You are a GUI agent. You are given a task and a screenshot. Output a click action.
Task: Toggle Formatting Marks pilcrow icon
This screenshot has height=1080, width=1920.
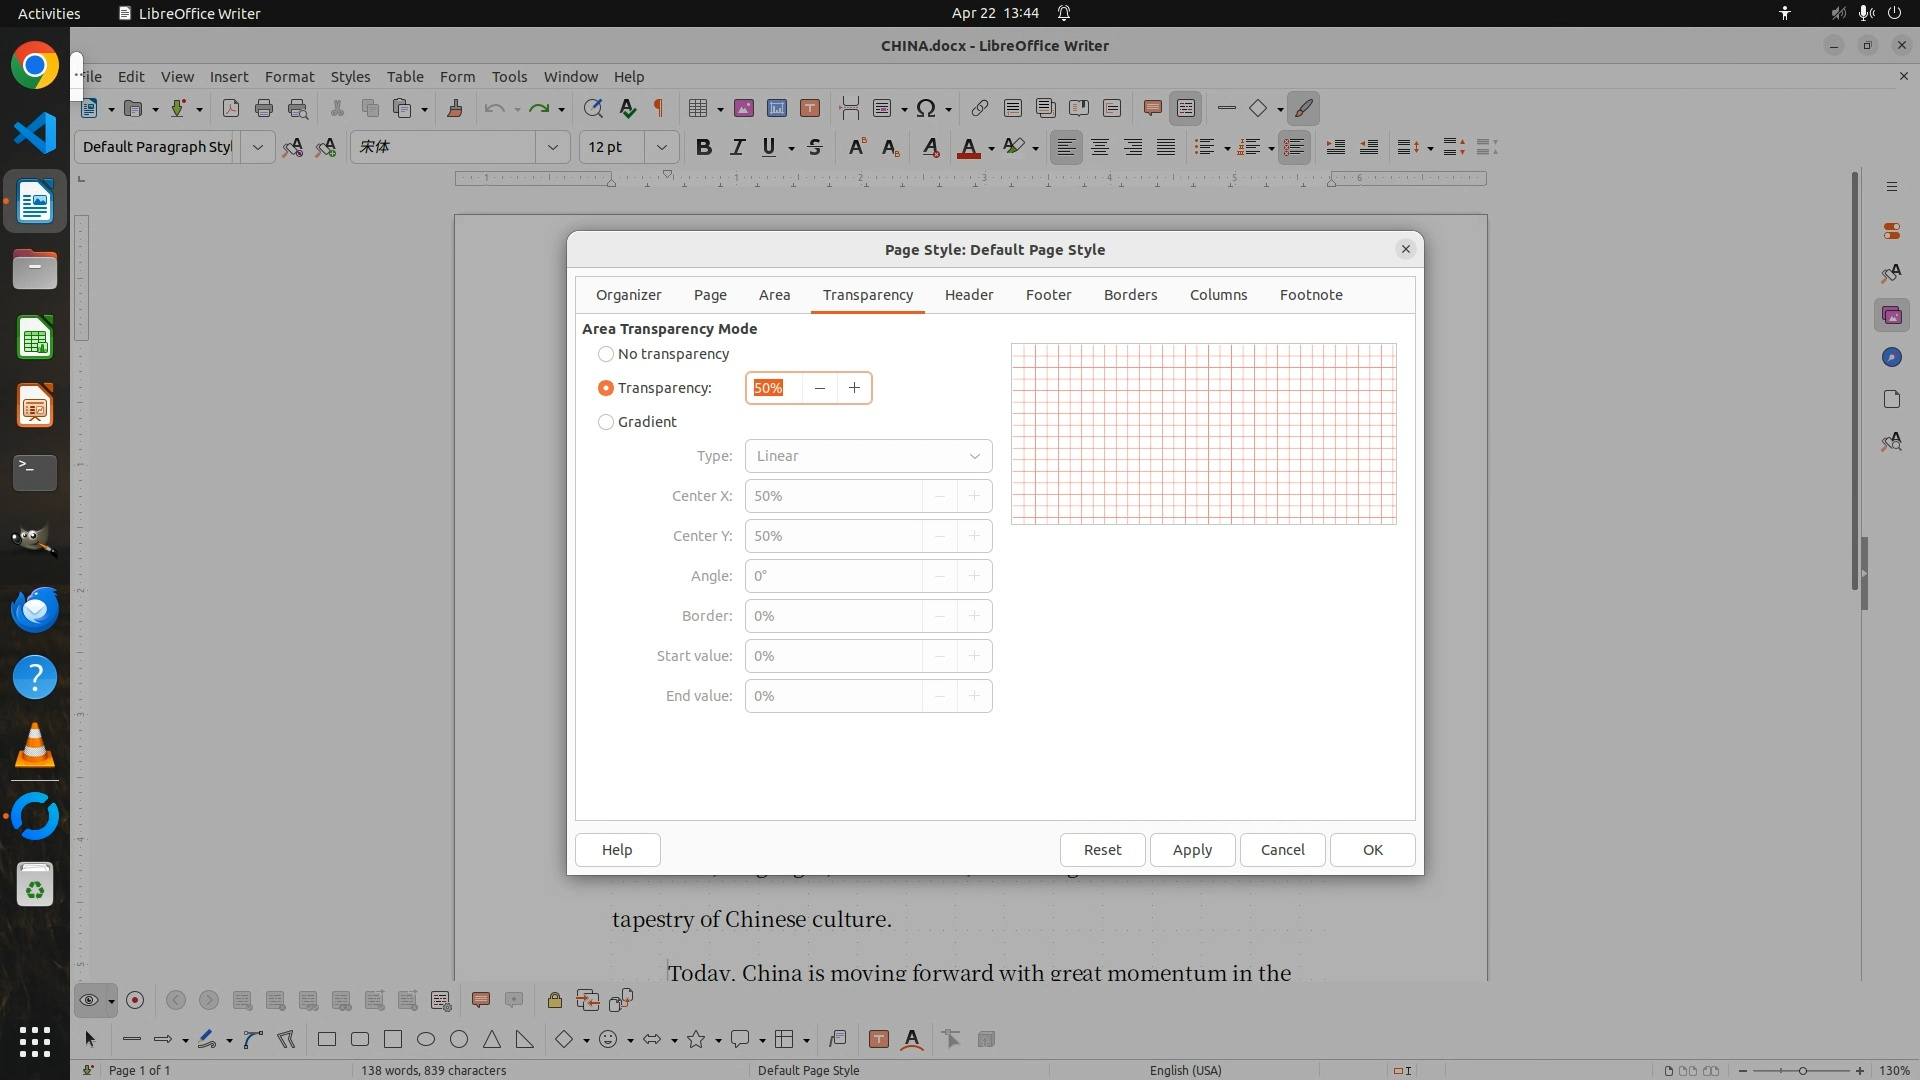tap(659, 108)
